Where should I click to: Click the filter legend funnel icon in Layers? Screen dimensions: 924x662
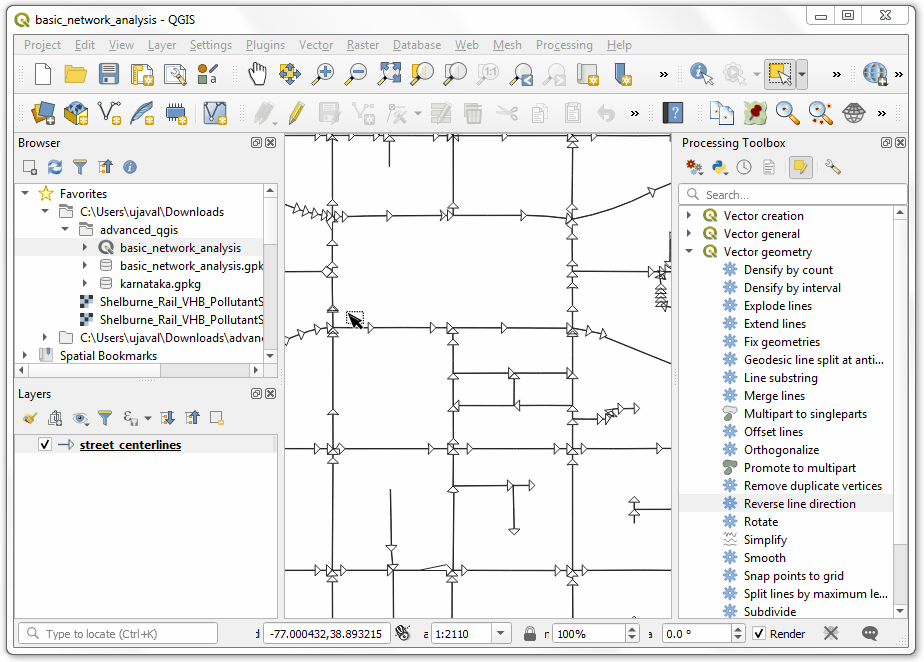point(105,419)
